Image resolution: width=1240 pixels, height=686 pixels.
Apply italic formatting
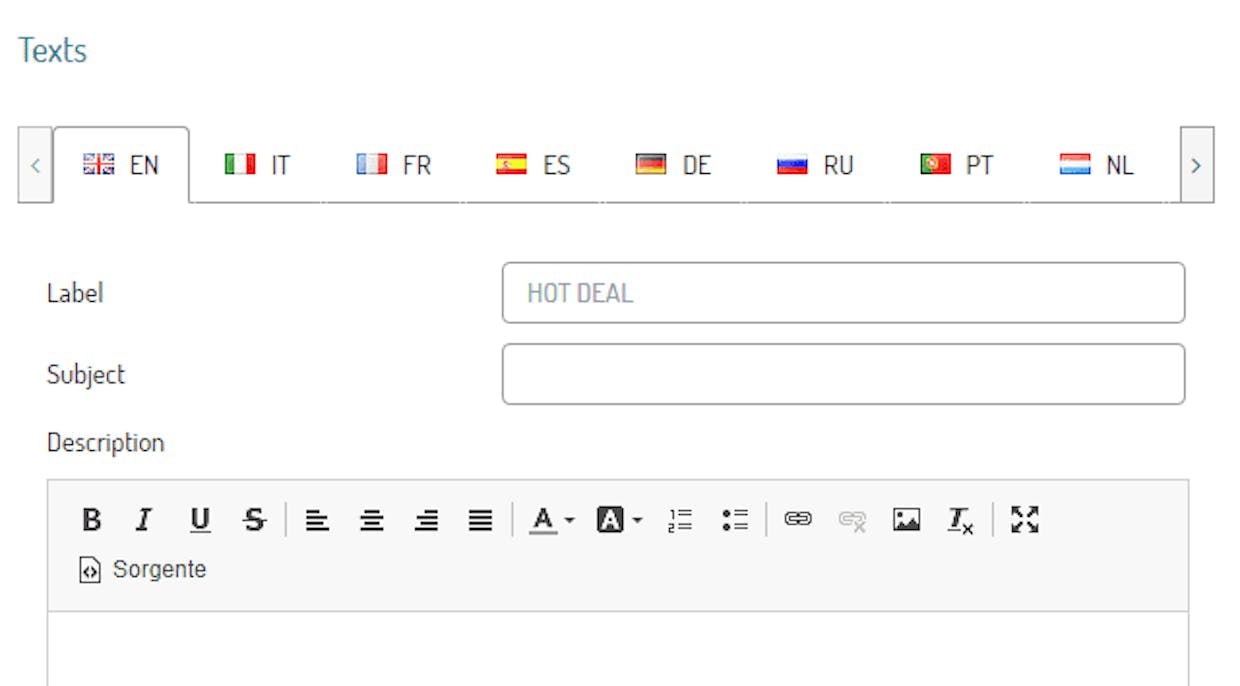[144, 520]
